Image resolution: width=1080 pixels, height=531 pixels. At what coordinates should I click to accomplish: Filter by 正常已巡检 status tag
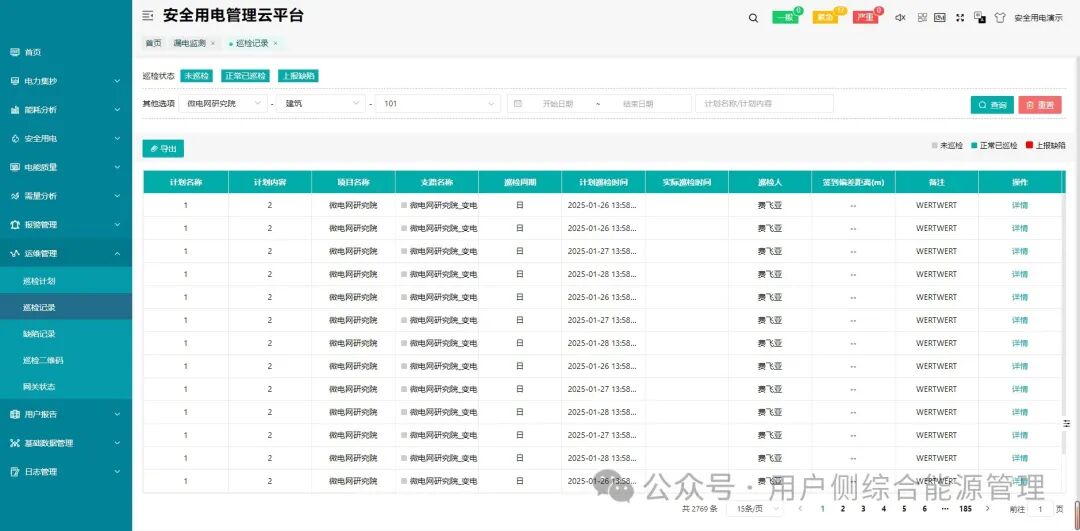pyautogui.click(x=246, y=76)
